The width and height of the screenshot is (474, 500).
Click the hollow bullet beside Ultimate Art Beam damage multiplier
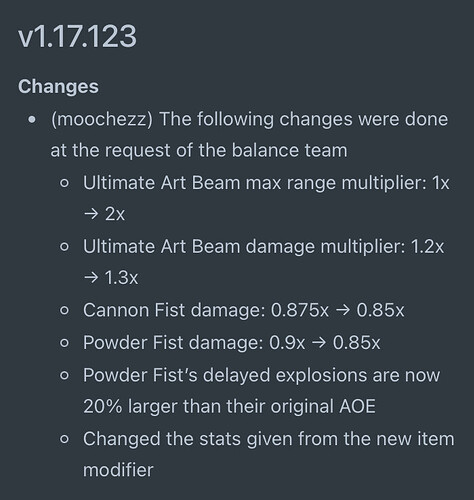click(x=64, y=247)
